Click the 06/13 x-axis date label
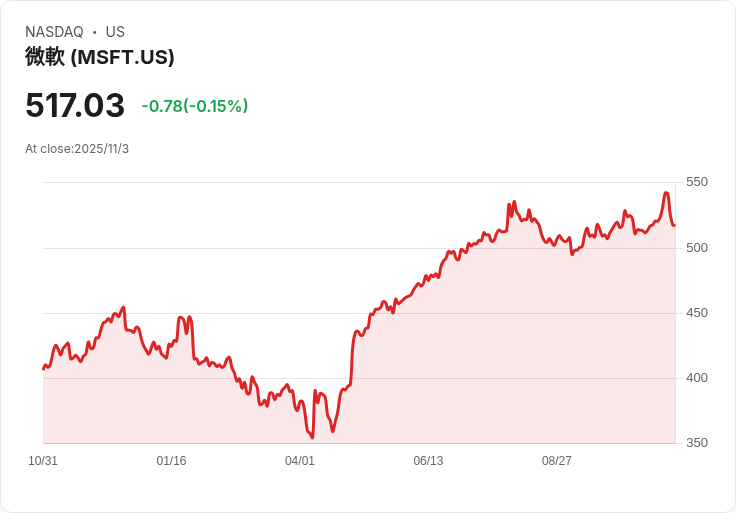This screenshot has width=736, height=513. tap(428, 460)
